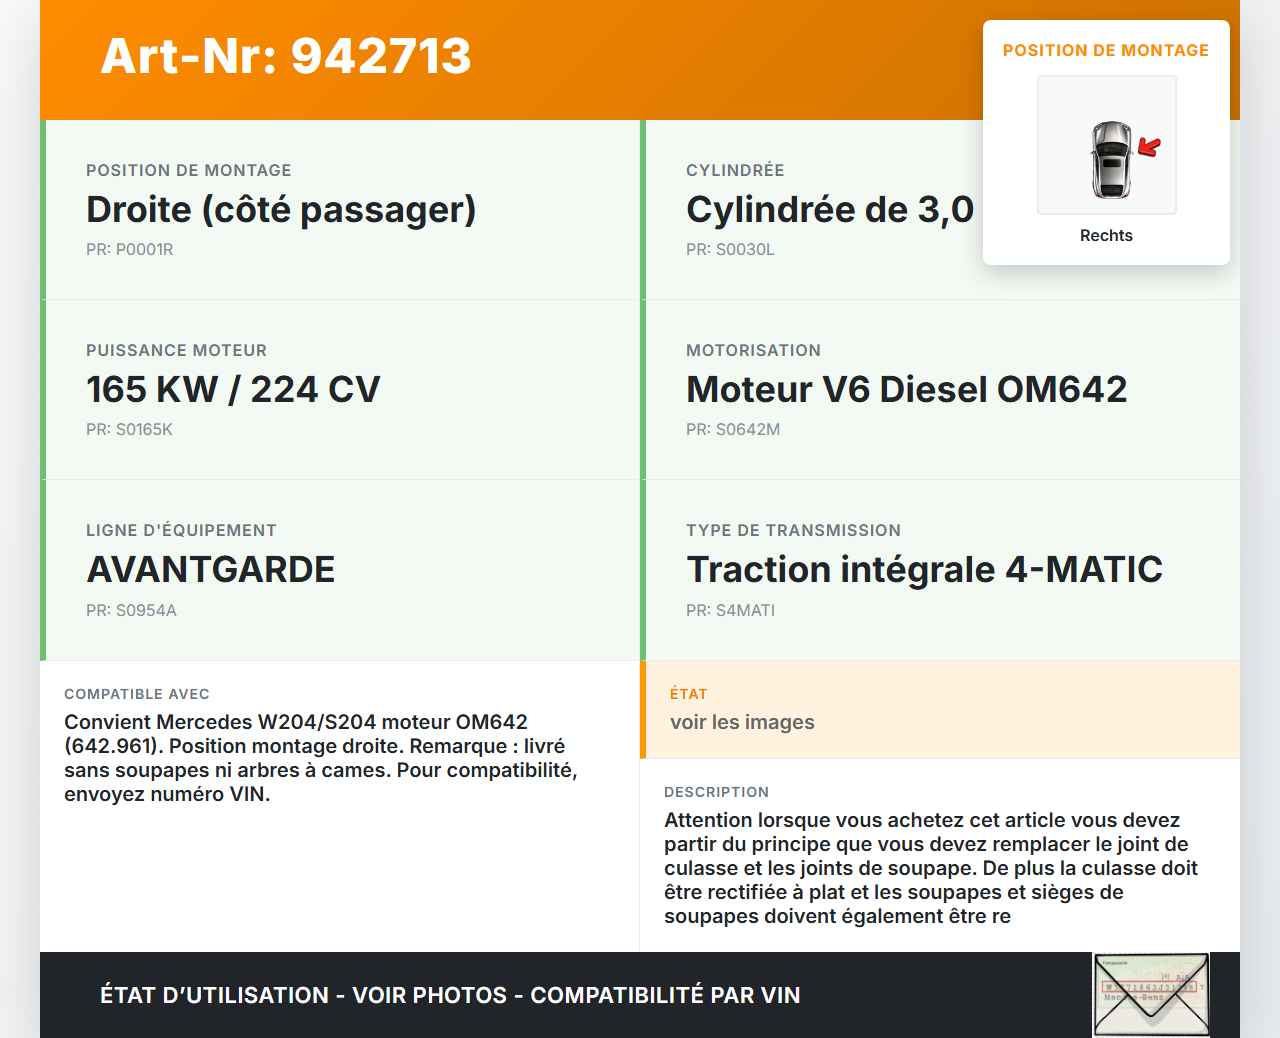This screenshot has height=1038, width=1280.
Task: Click the Rechts label under the car image
Action: (1106, 236)
